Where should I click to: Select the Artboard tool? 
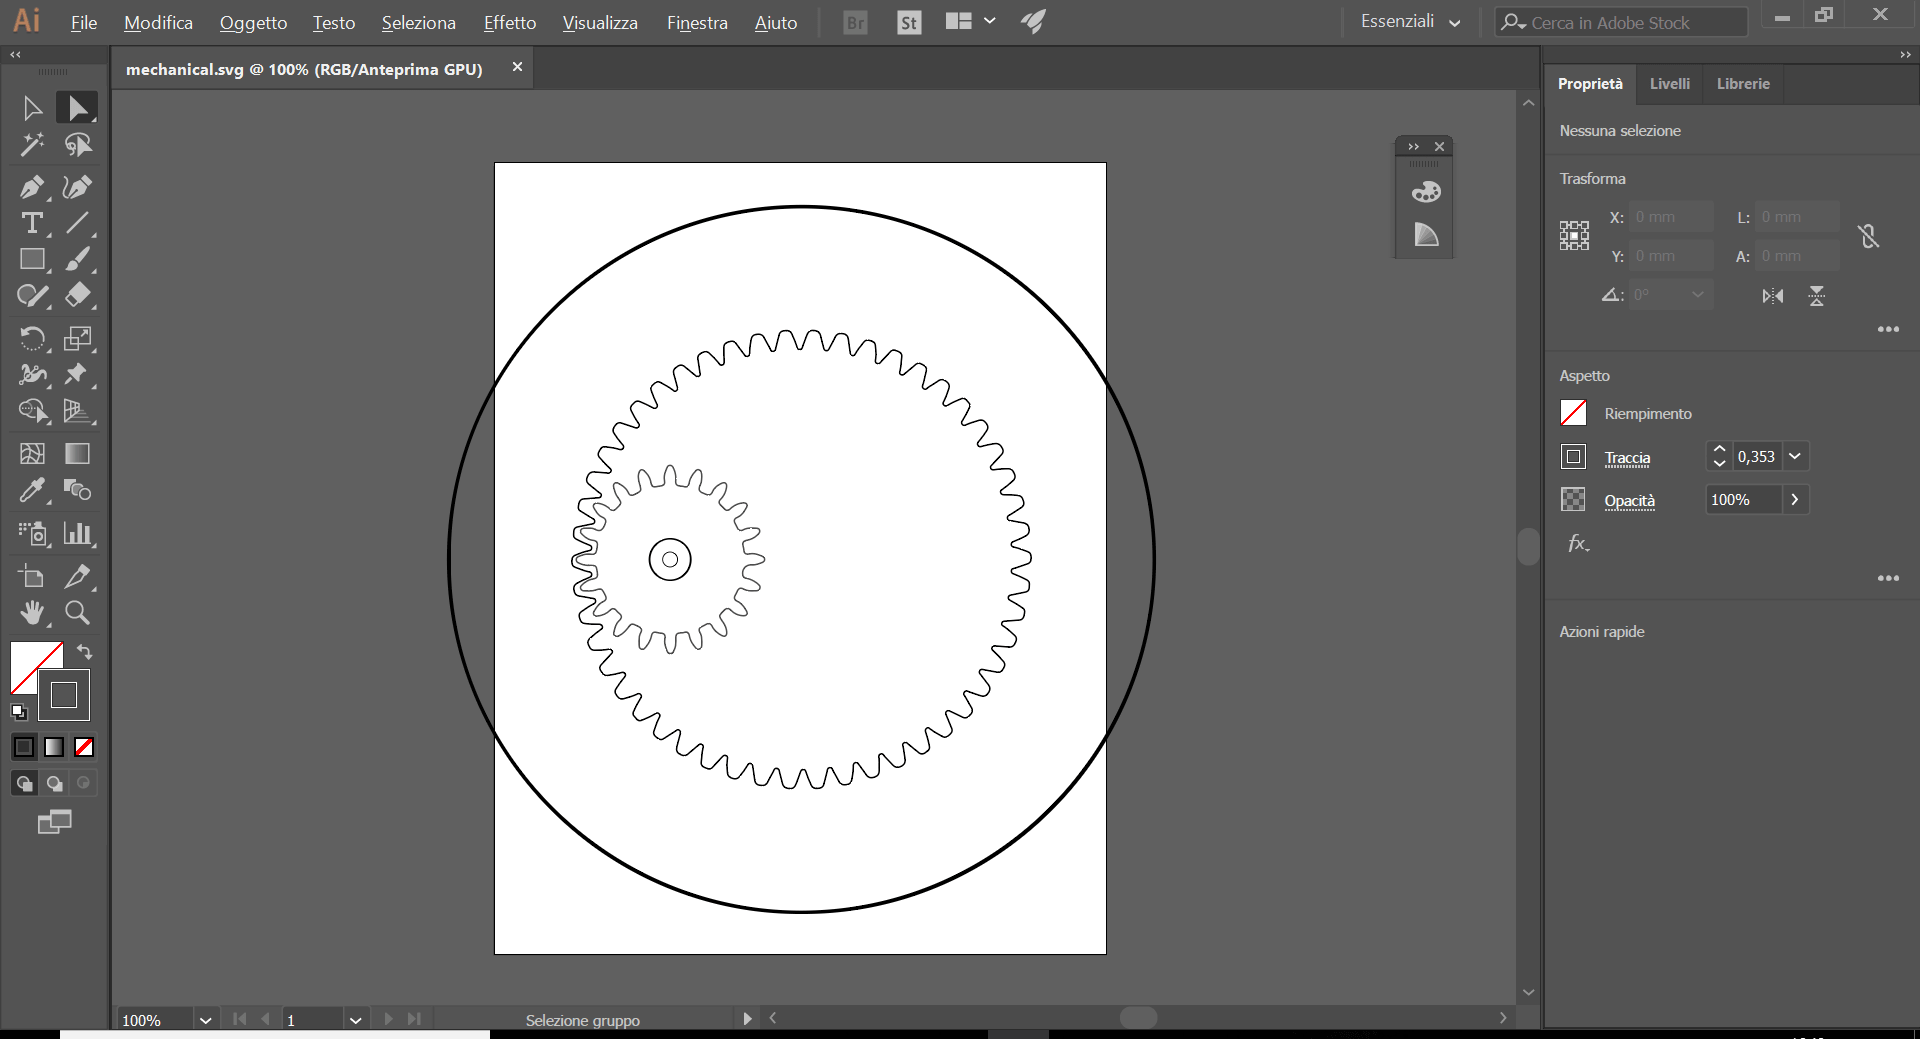(x=32, y=576)
